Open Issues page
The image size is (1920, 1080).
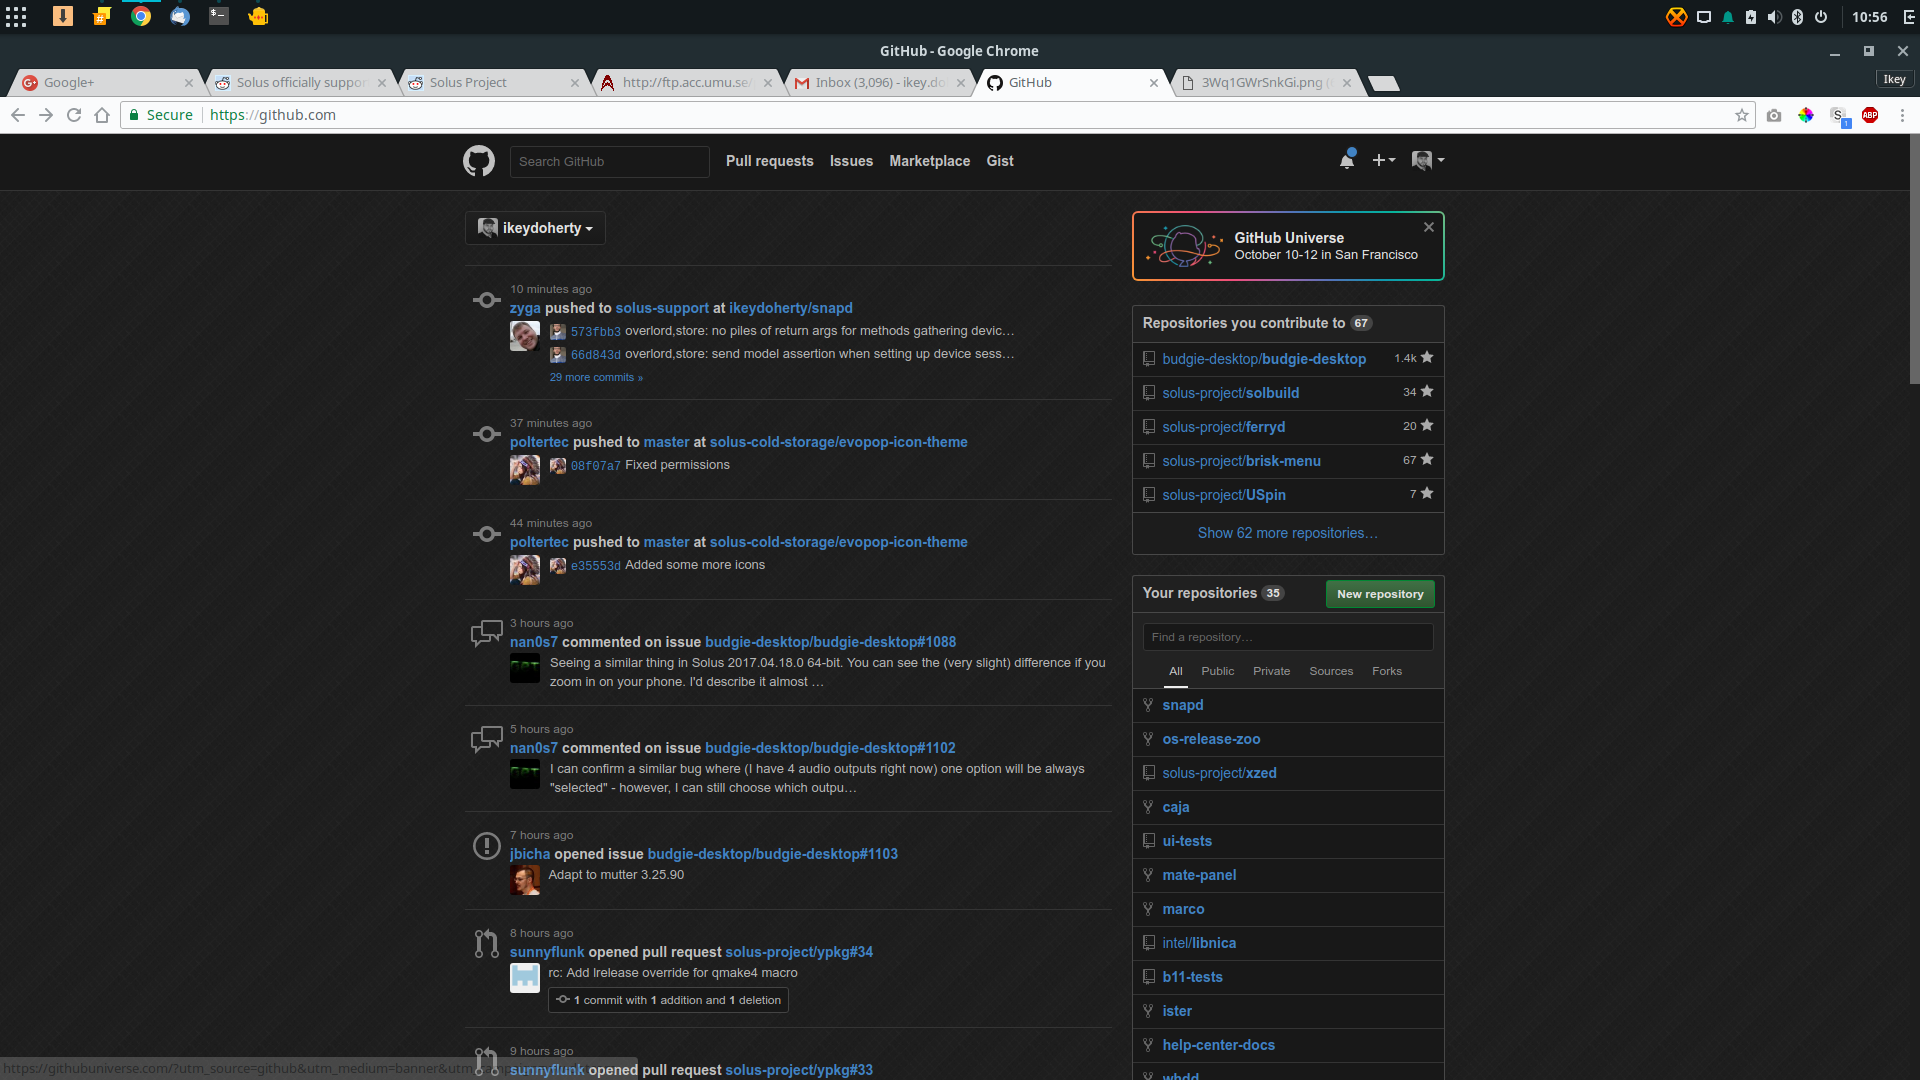(851, 161)
